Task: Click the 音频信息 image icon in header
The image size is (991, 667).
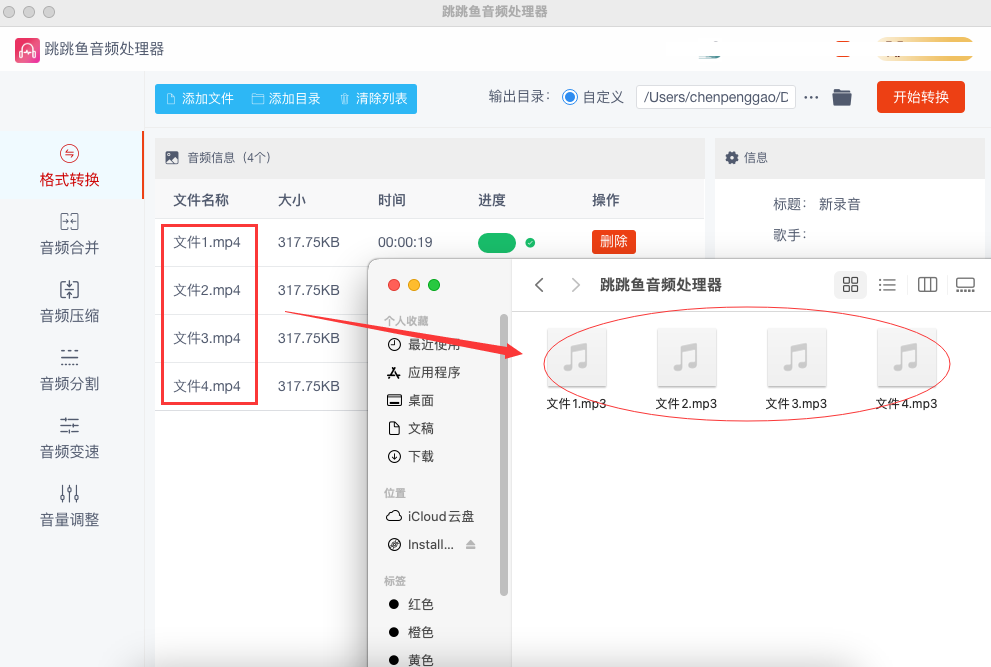Action: pos(172,157)
